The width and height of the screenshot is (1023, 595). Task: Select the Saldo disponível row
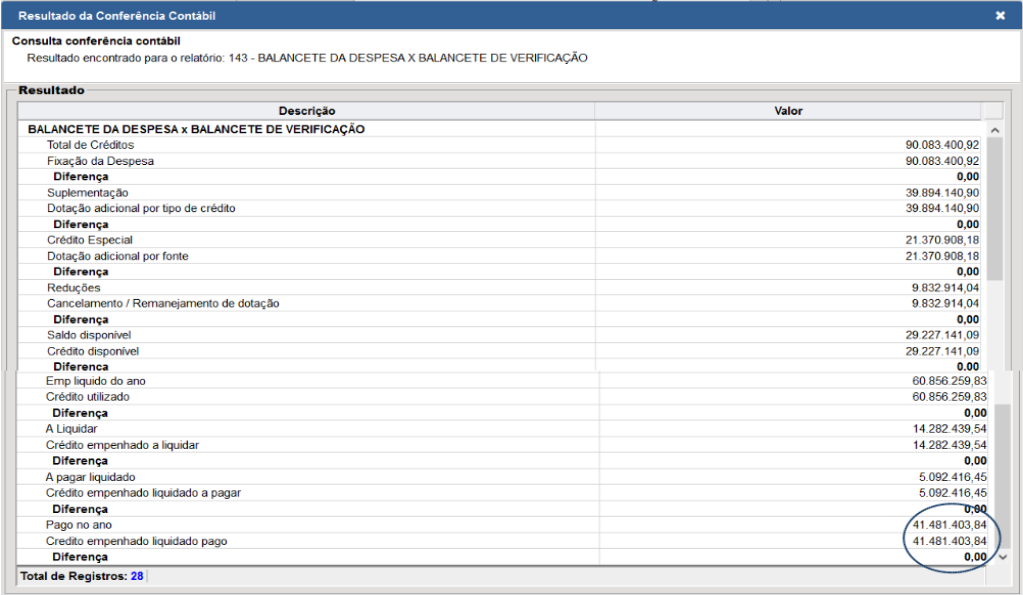click(x=499, y=335)
